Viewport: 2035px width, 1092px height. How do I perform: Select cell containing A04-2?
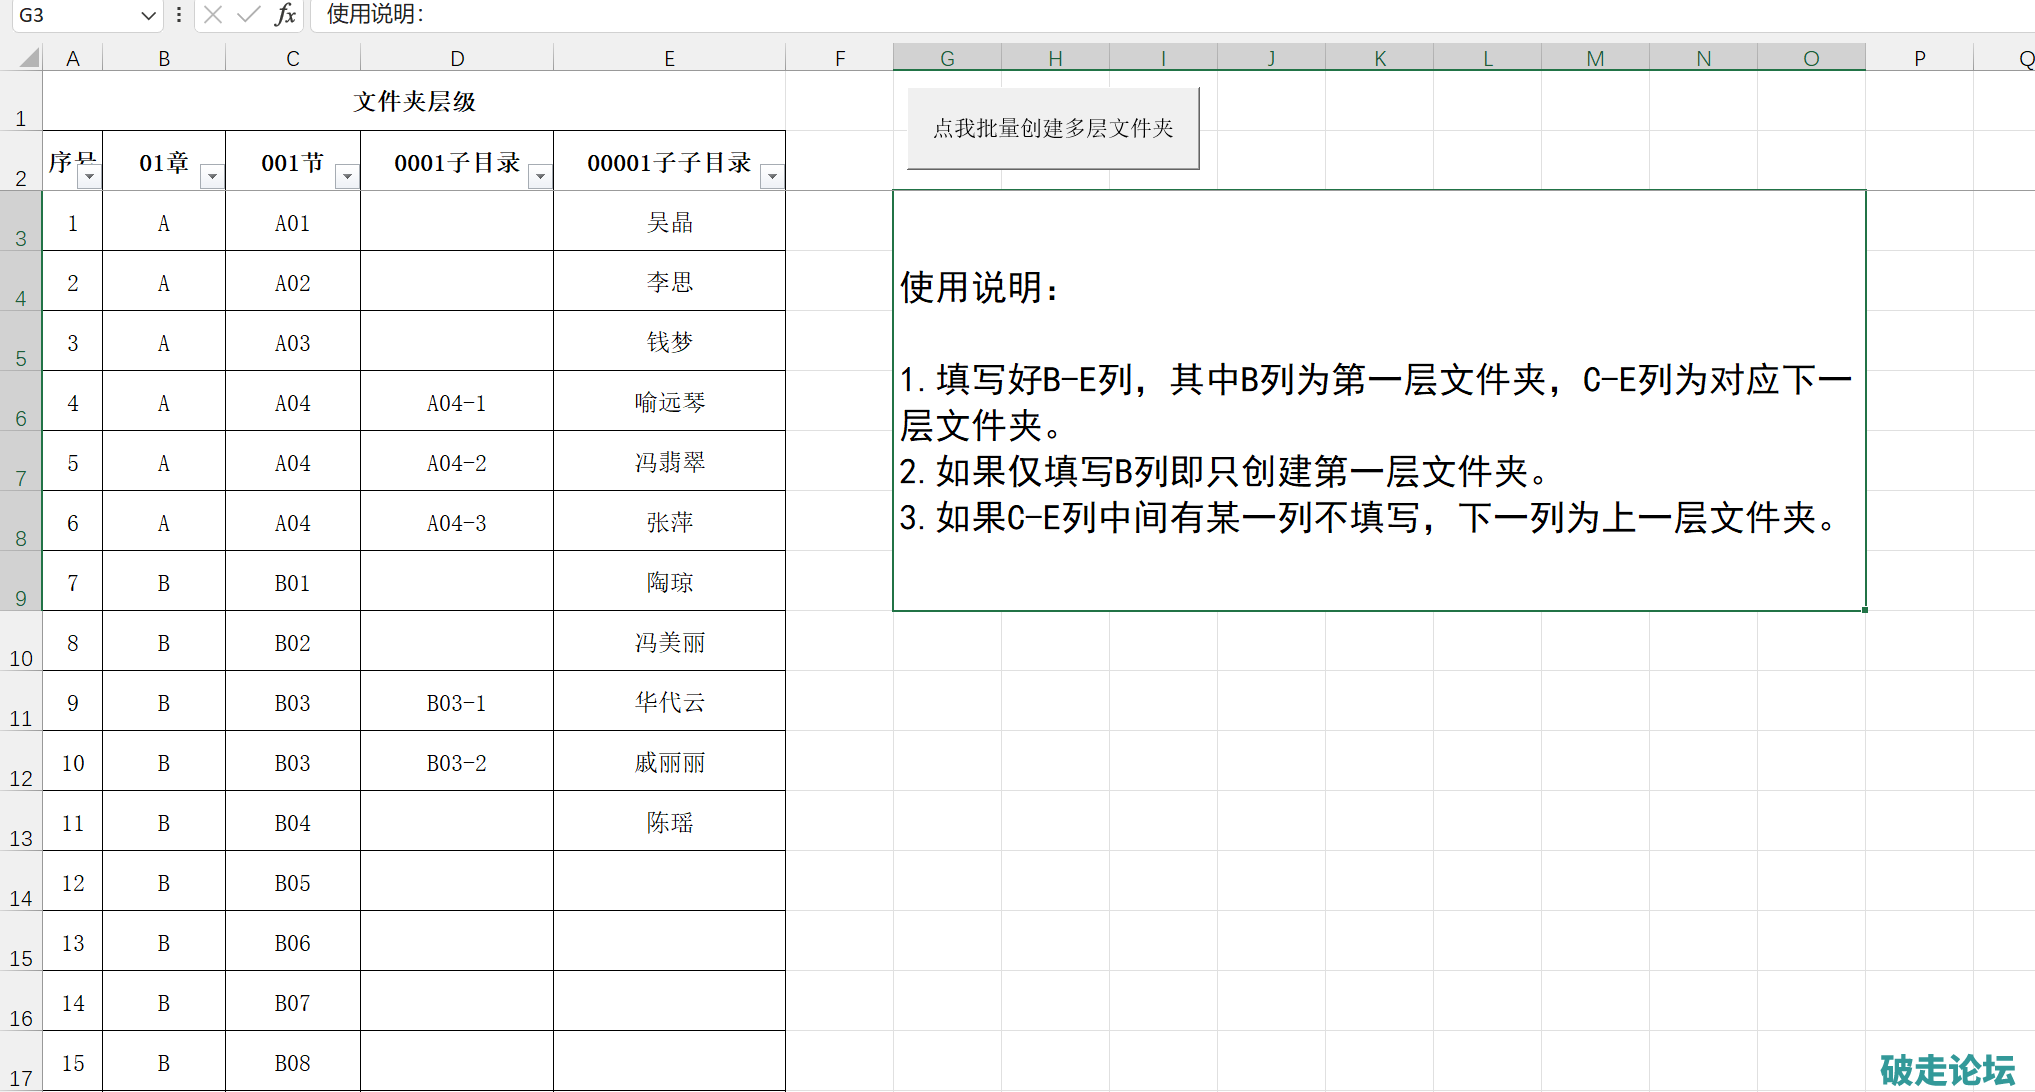click(x=456, y=463)
